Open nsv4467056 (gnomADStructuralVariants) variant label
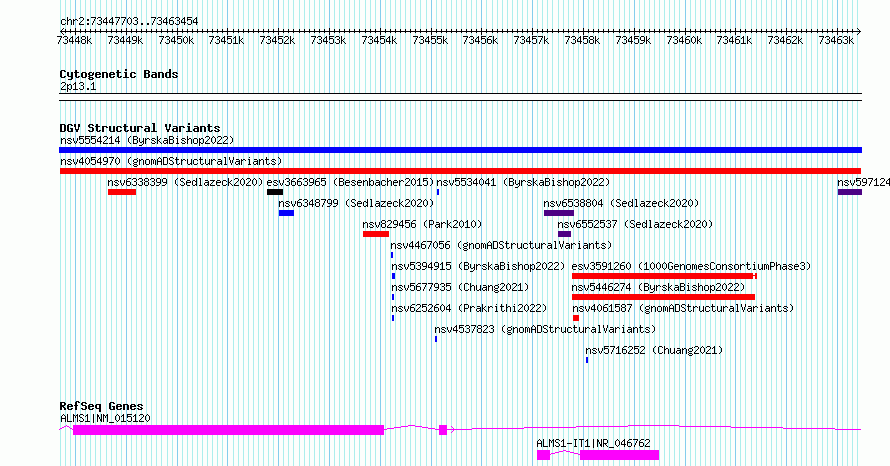This screenshot has height=466, width=890. click(x=501, y=245)
